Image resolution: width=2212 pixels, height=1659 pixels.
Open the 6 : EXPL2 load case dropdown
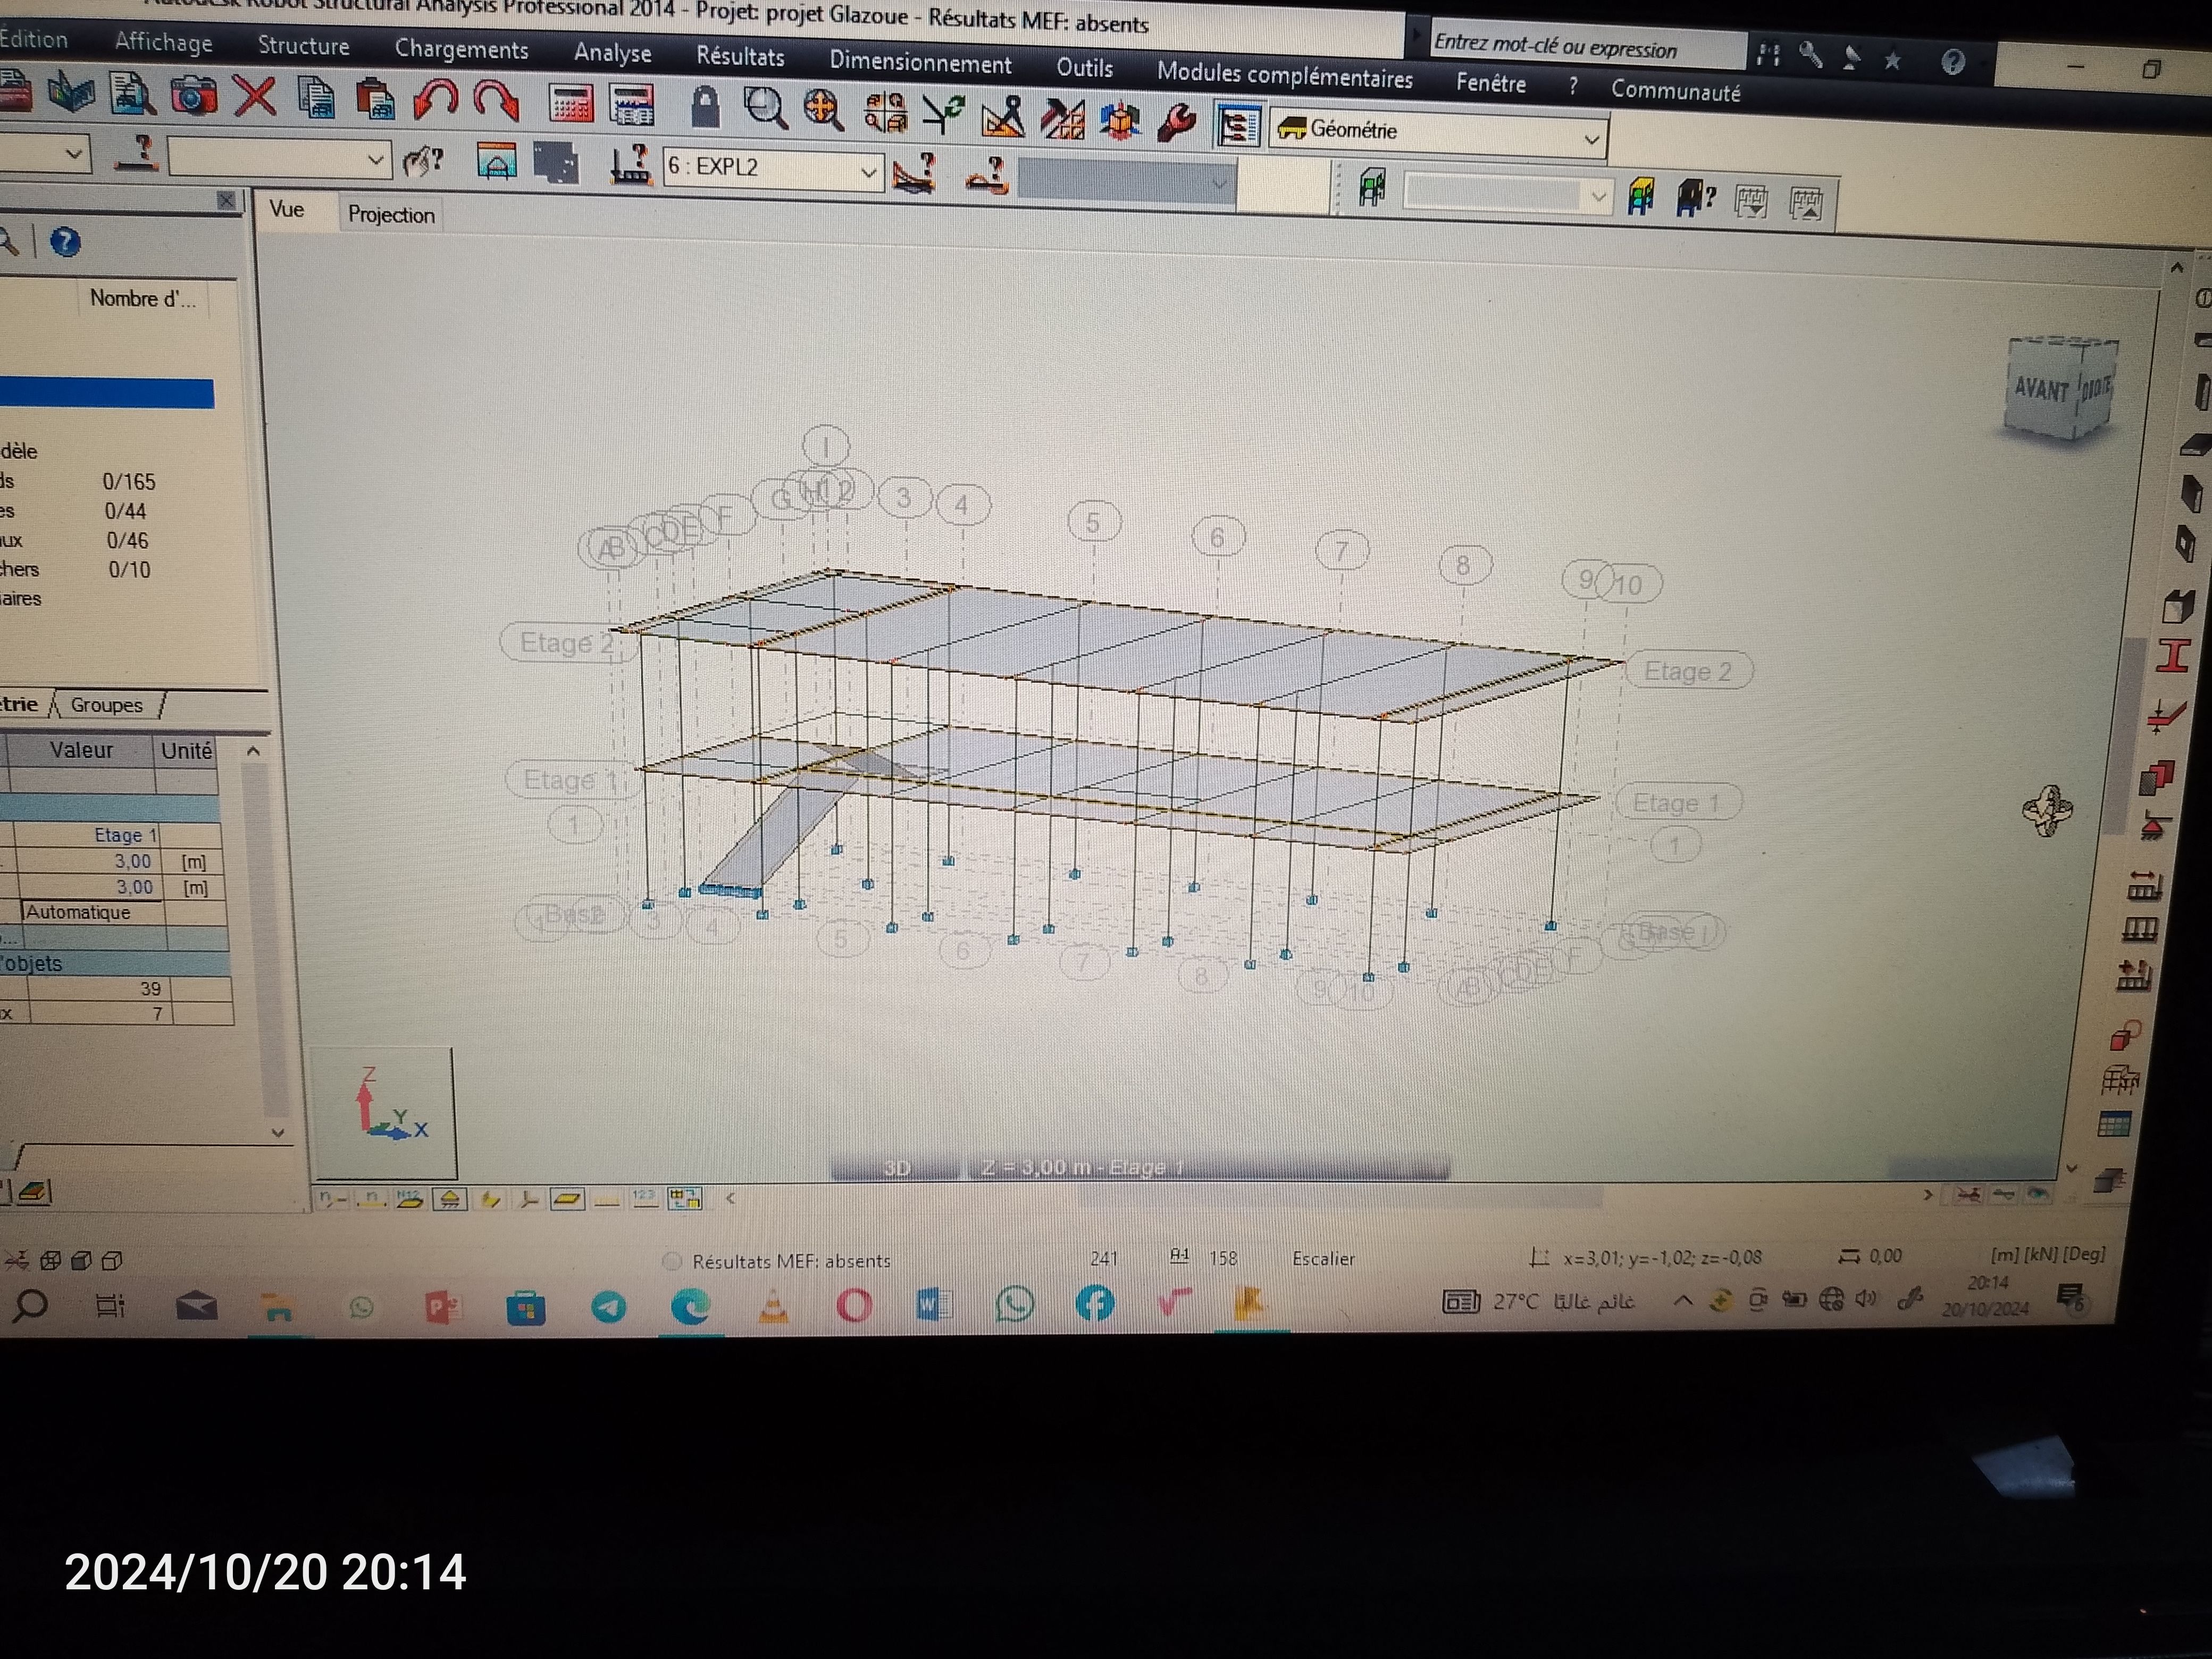pos(868,171)
